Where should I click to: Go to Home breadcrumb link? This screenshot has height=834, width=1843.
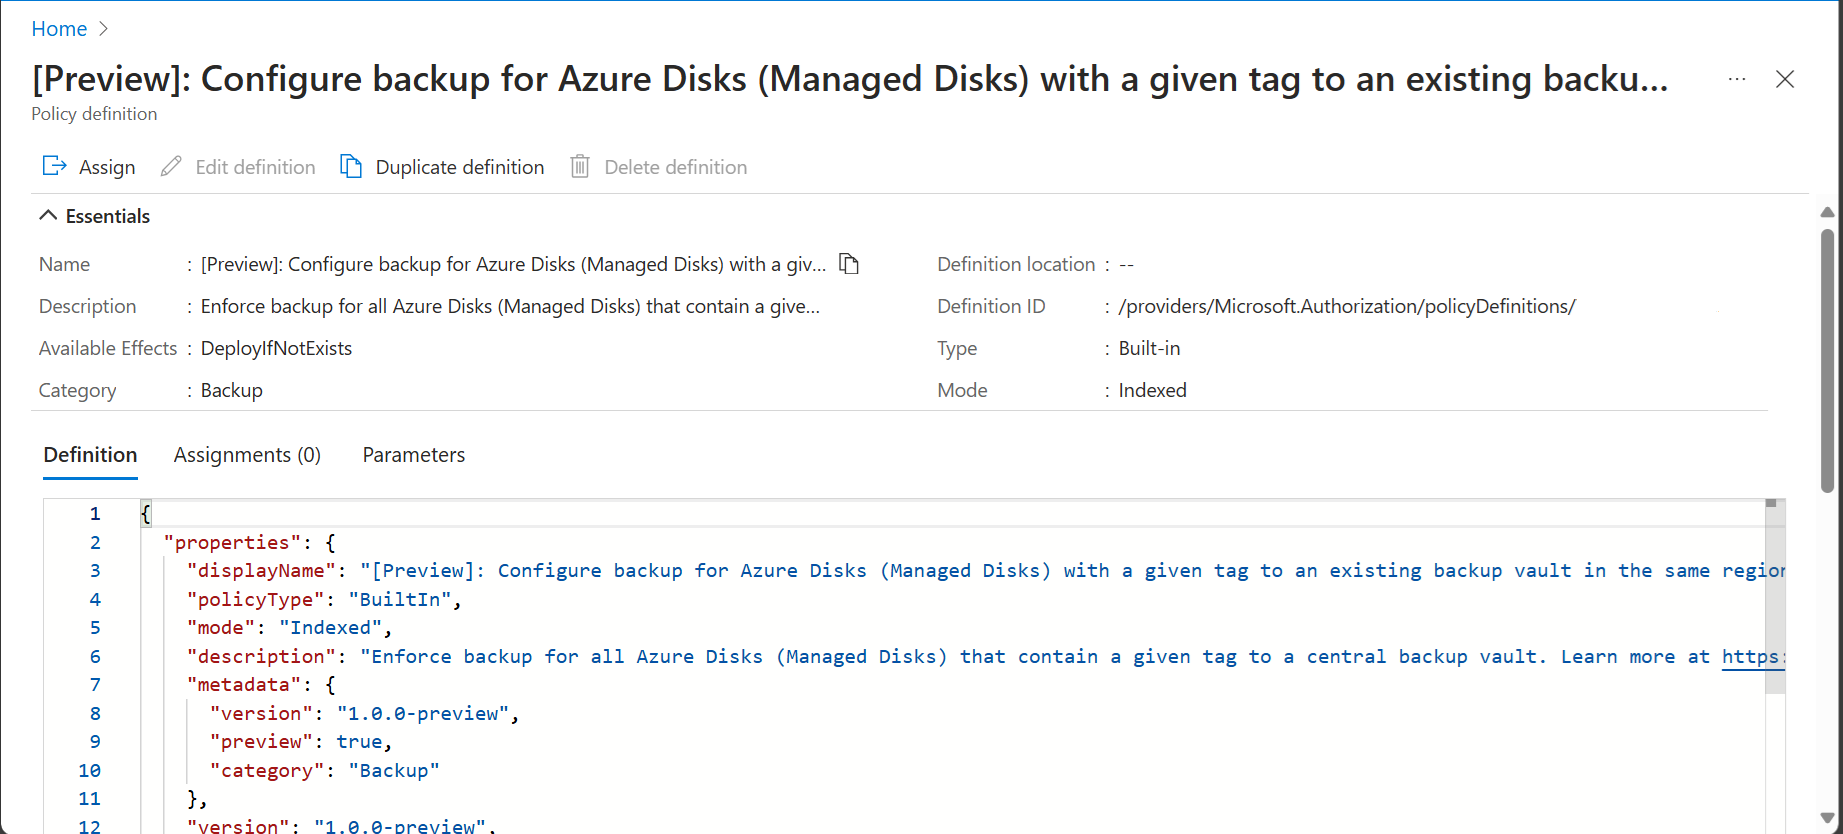[59, 29]
